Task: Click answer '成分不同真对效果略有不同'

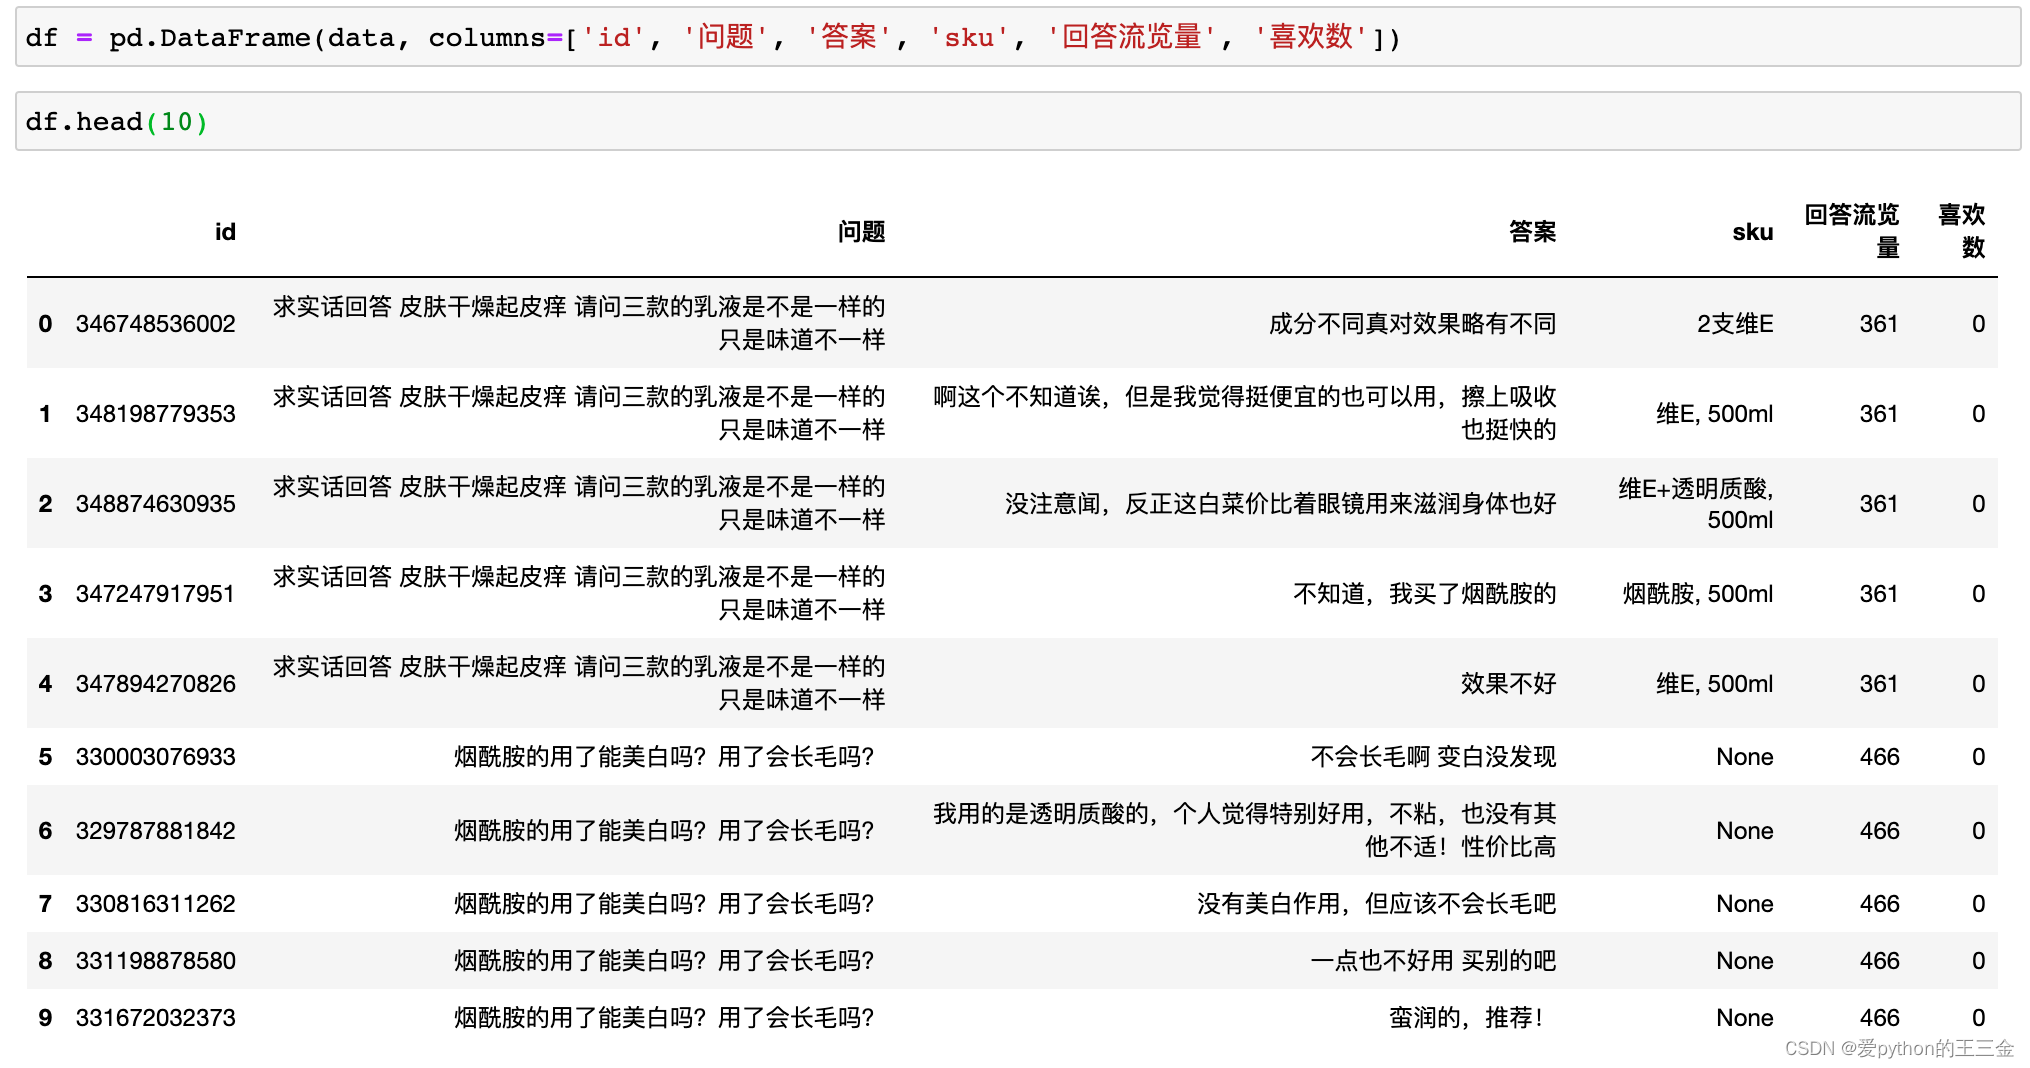Action: [1412, 324]
